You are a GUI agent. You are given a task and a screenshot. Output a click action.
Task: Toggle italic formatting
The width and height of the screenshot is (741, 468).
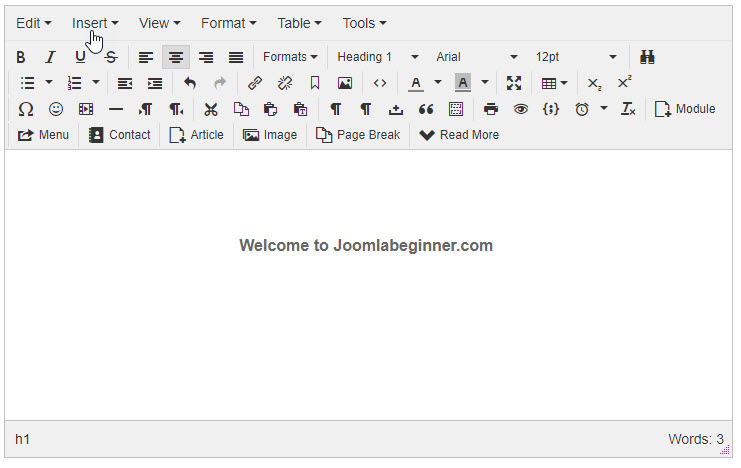click(50, 57)
